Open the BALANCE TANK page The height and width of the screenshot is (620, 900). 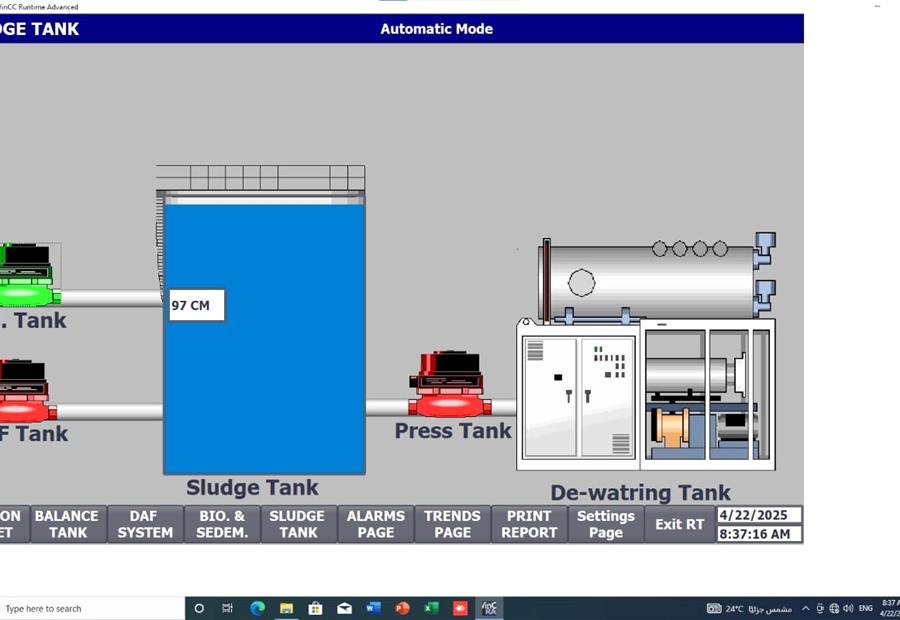point(67,524)
